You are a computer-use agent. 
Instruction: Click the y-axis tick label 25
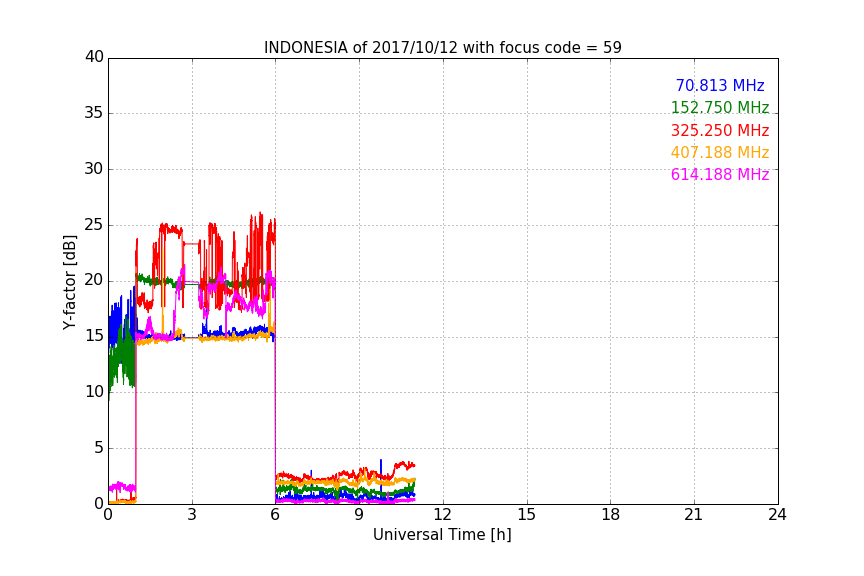pos(94,225)
